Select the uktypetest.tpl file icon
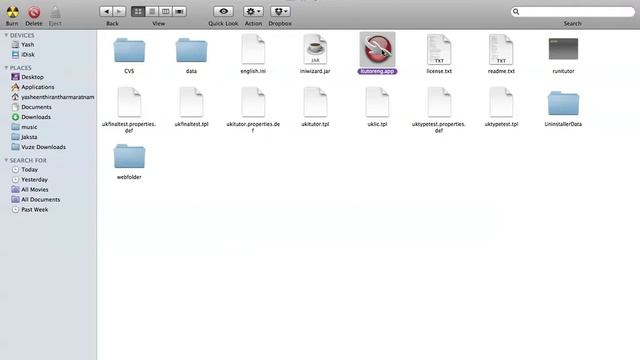Image resolution: width=640 pixels, height=360 pixels. (501, 102)
